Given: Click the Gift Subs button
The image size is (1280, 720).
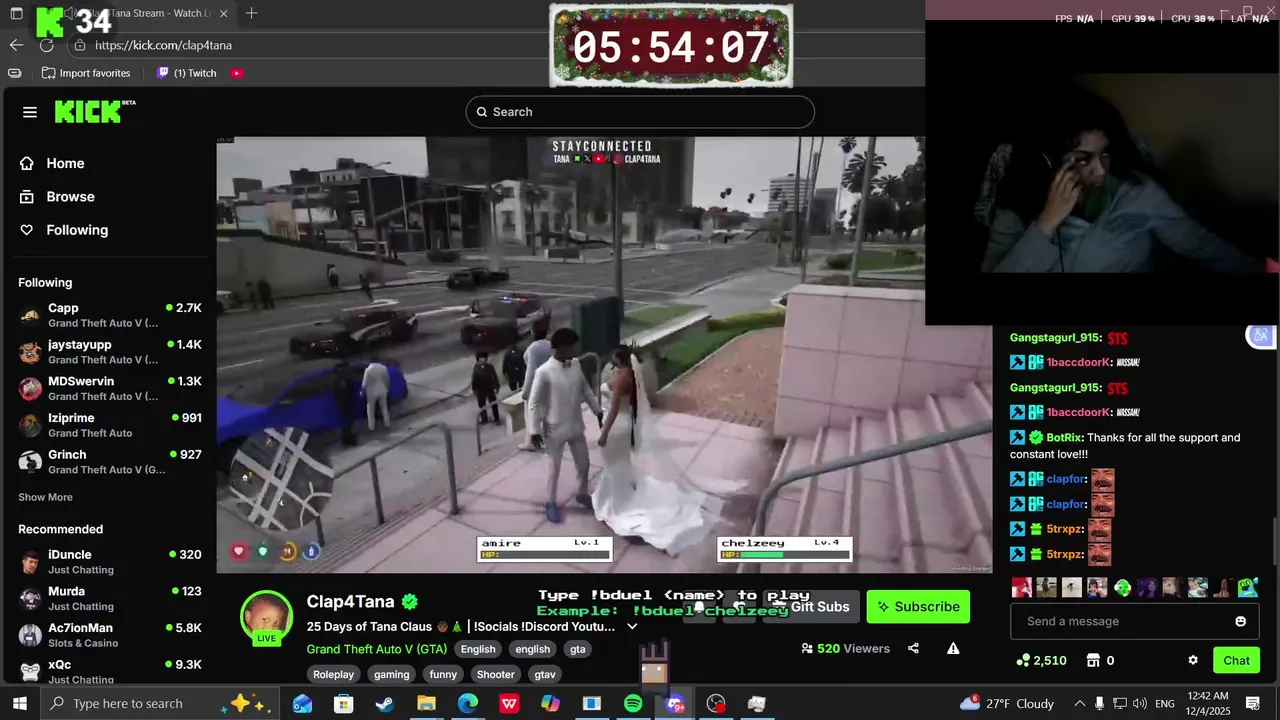Looking at the screenshot, I should (811, 607).
